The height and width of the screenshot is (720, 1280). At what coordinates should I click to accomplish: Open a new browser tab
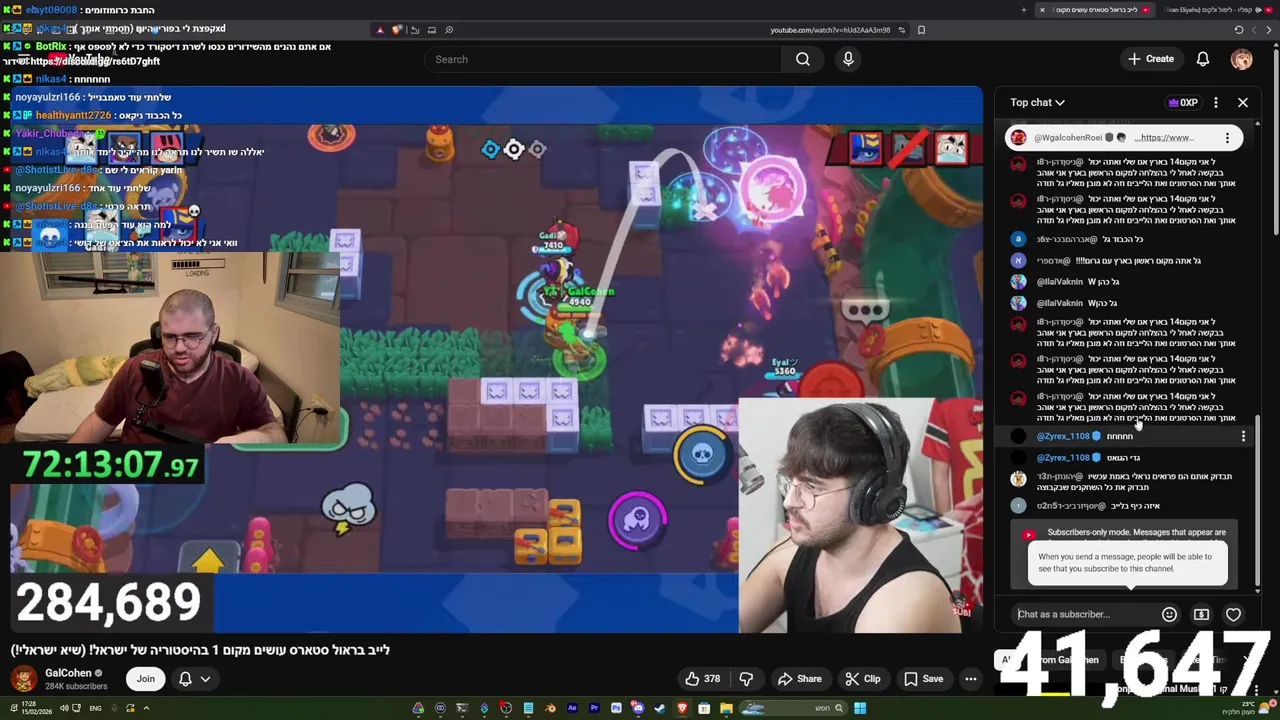1023,10
